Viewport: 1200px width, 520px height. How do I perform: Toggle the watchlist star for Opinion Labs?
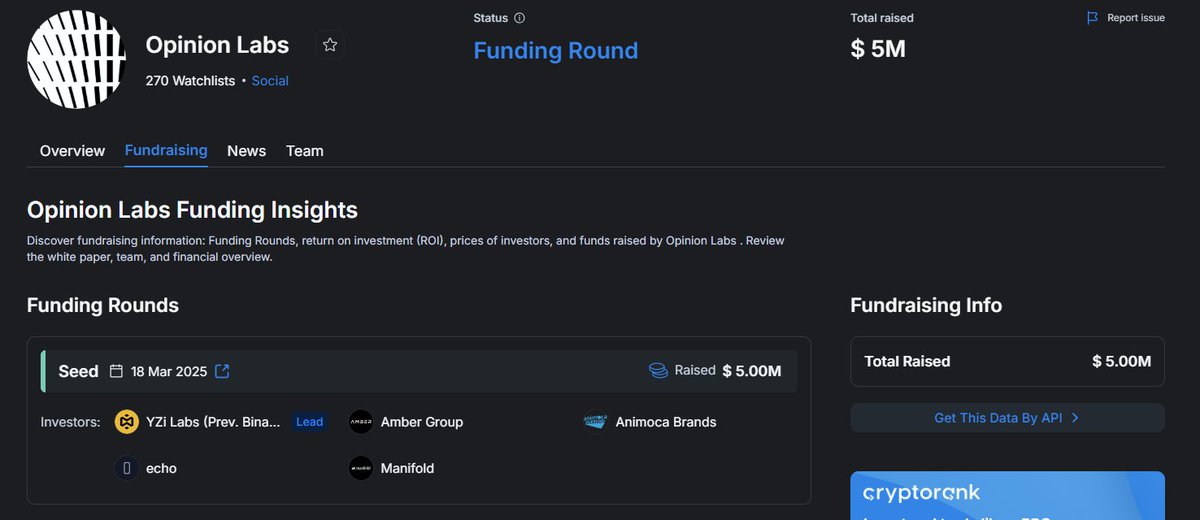(x=330, y=45)
